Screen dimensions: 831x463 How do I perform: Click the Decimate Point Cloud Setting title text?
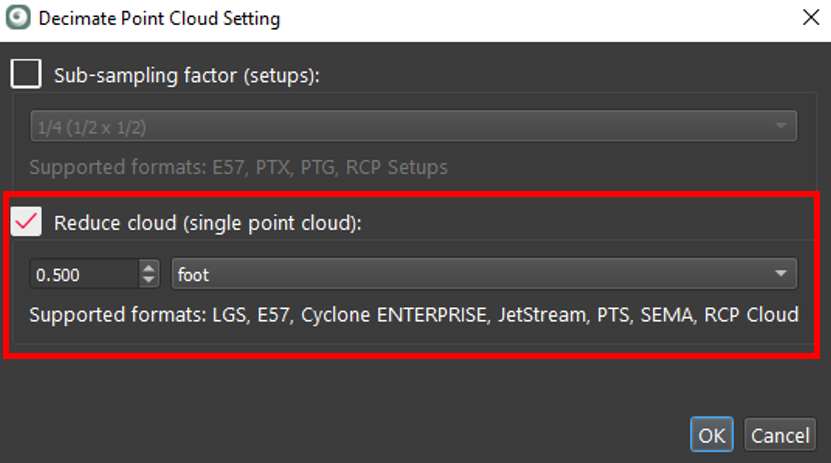(159, 19)
